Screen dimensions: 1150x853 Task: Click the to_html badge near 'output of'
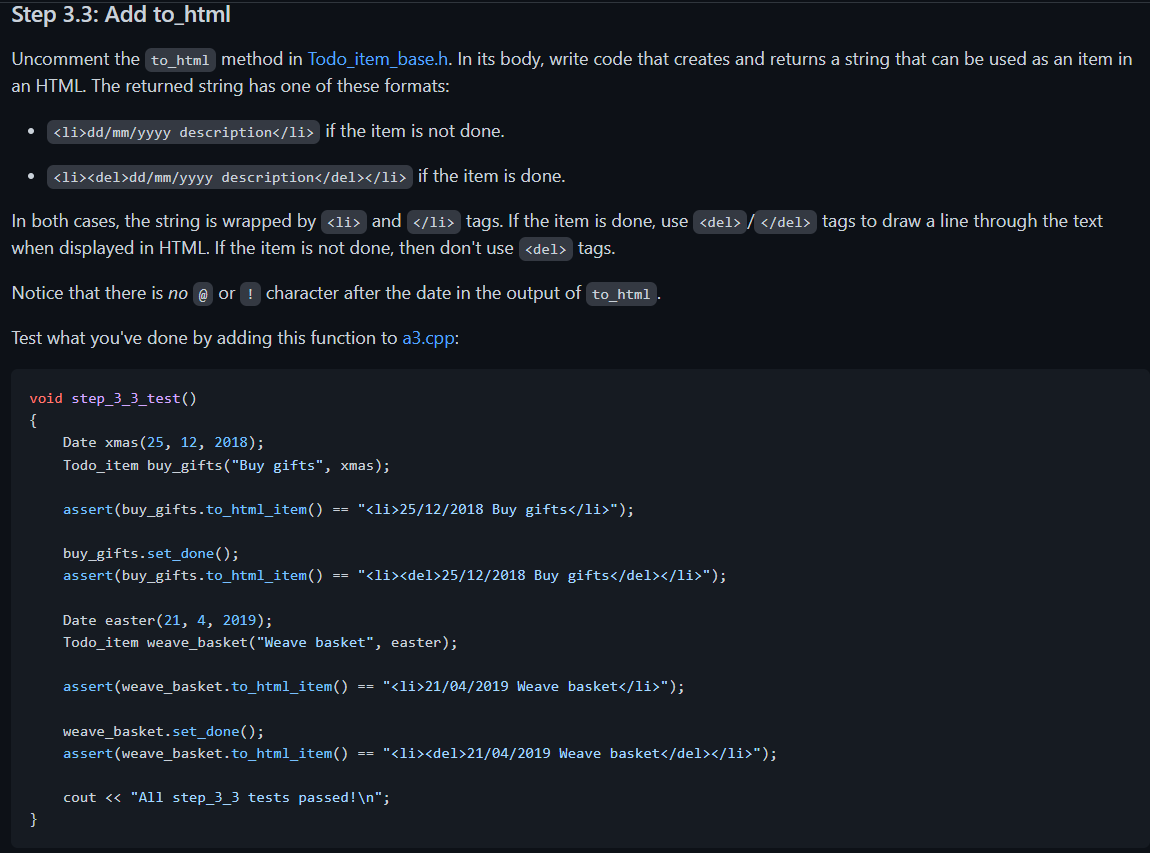(621, 295)
